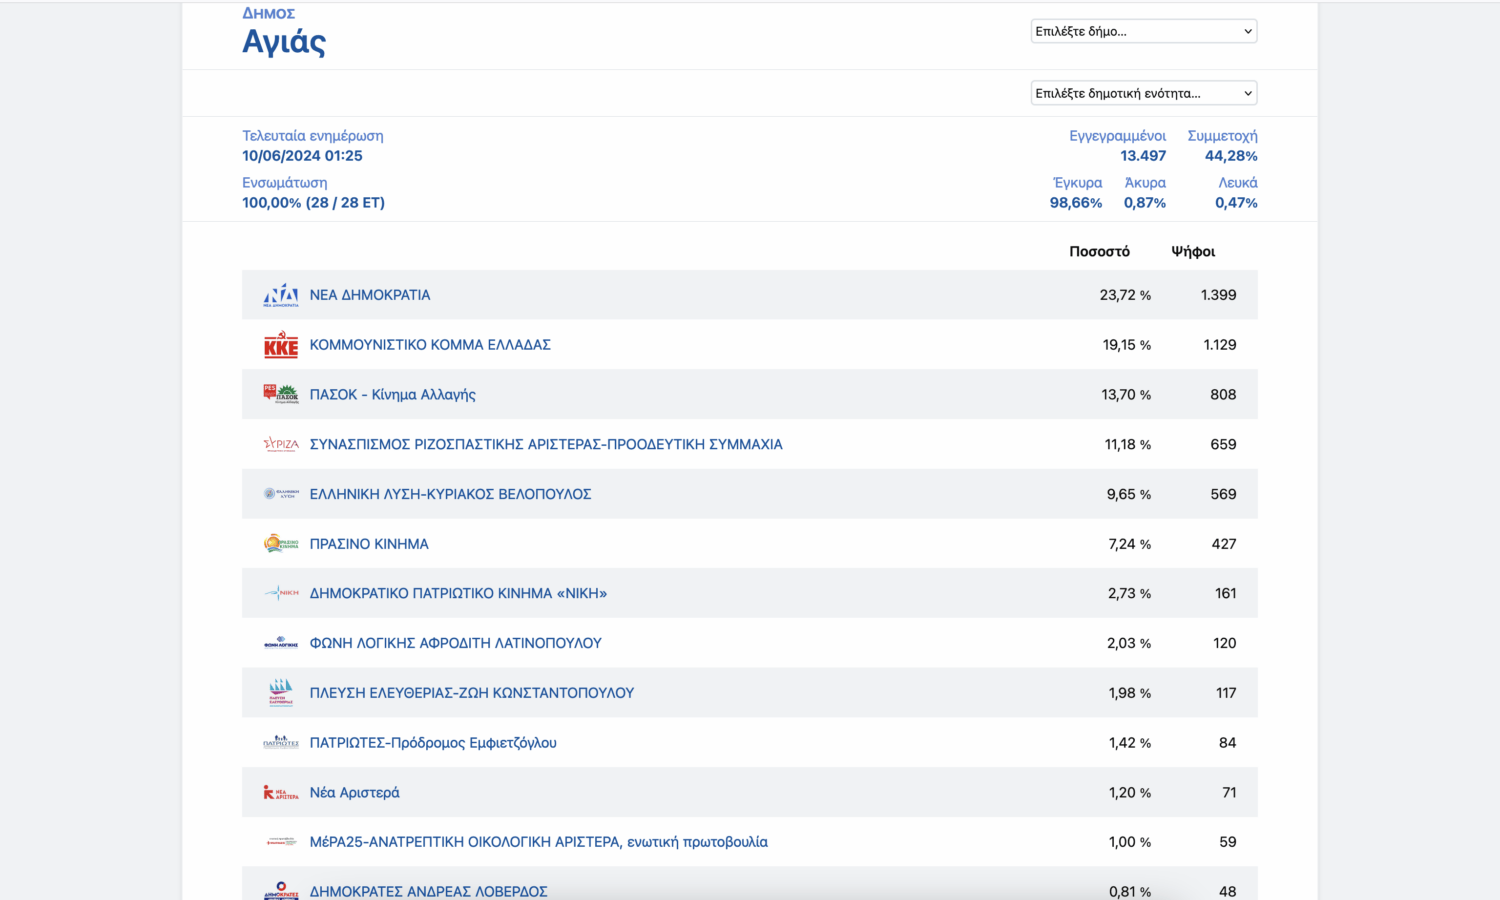Open the ΝΕΑ ΔΗΜΟΚΡΑΤΙΑ party link
Viewport: 1500px width, 900px height.
click(370, 295)
